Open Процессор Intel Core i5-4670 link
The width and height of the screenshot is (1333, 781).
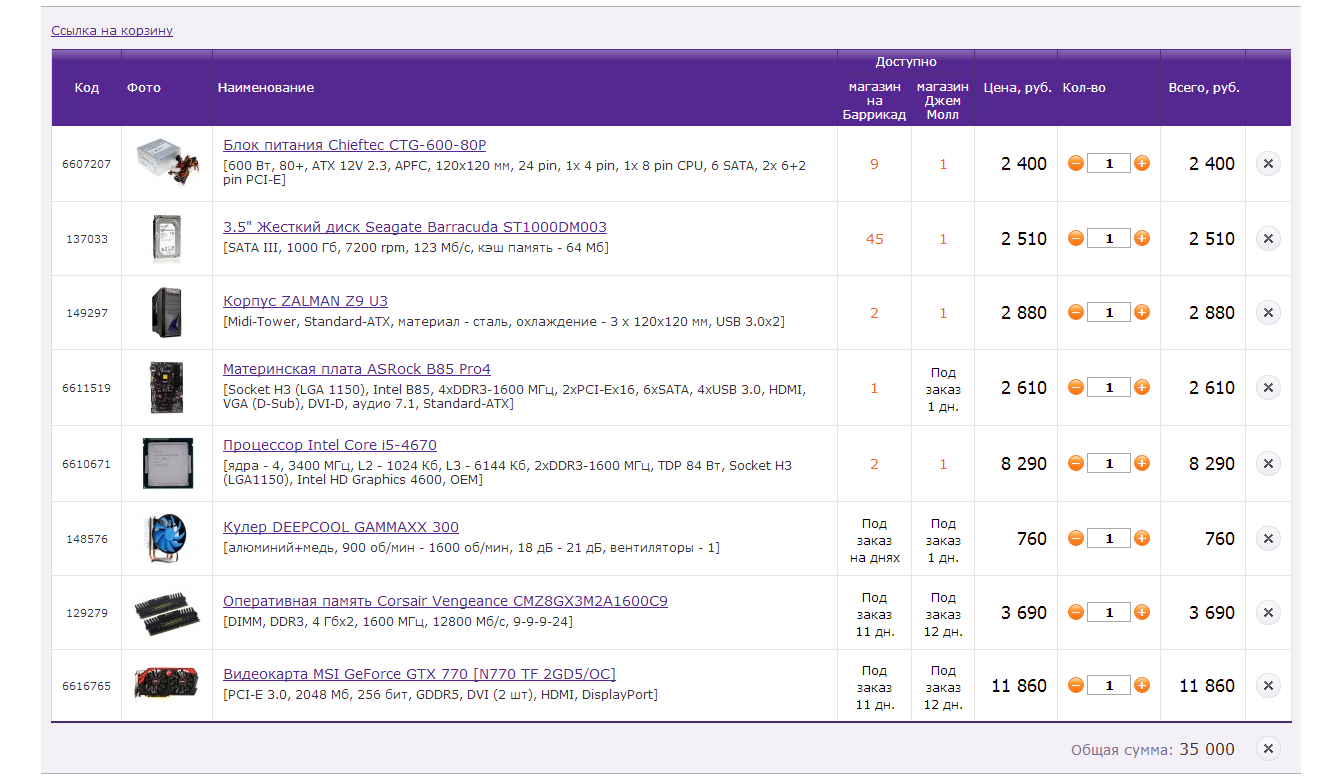(x=330, y=445)
